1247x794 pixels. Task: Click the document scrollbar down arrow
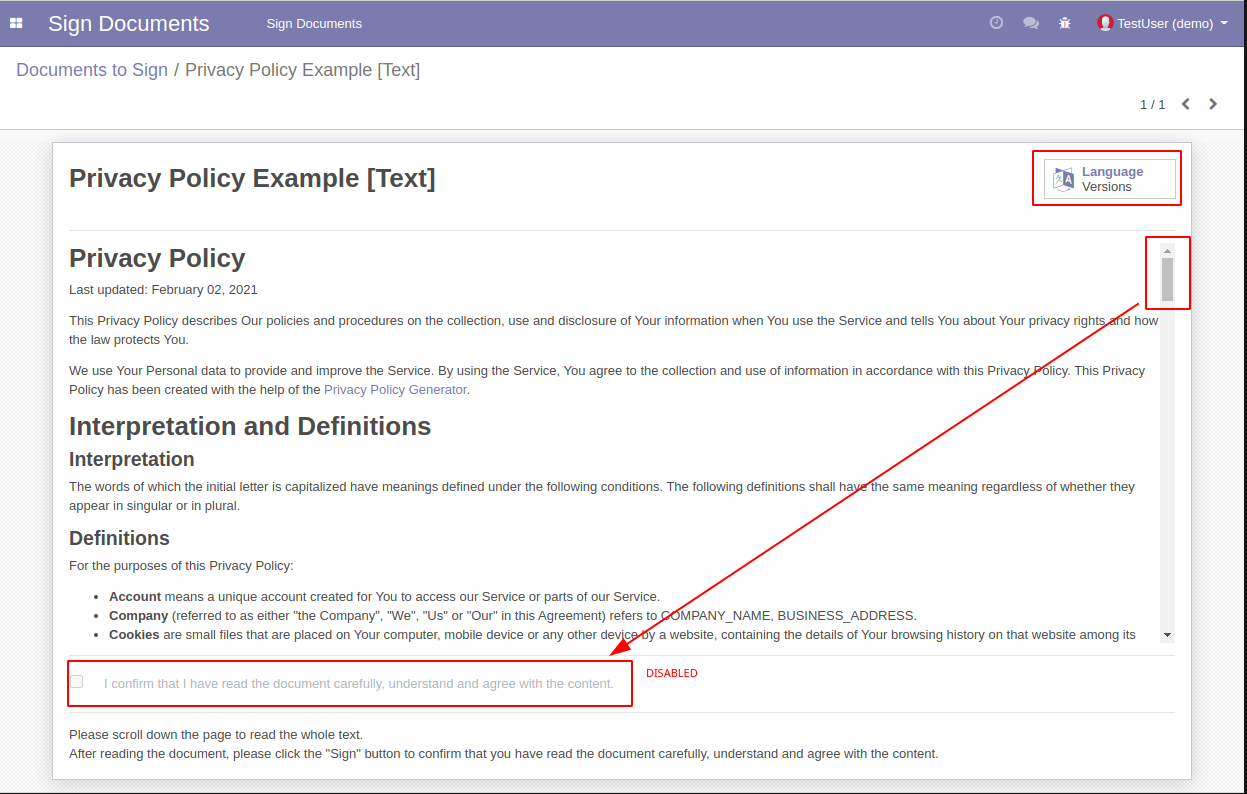point(1167,635)
